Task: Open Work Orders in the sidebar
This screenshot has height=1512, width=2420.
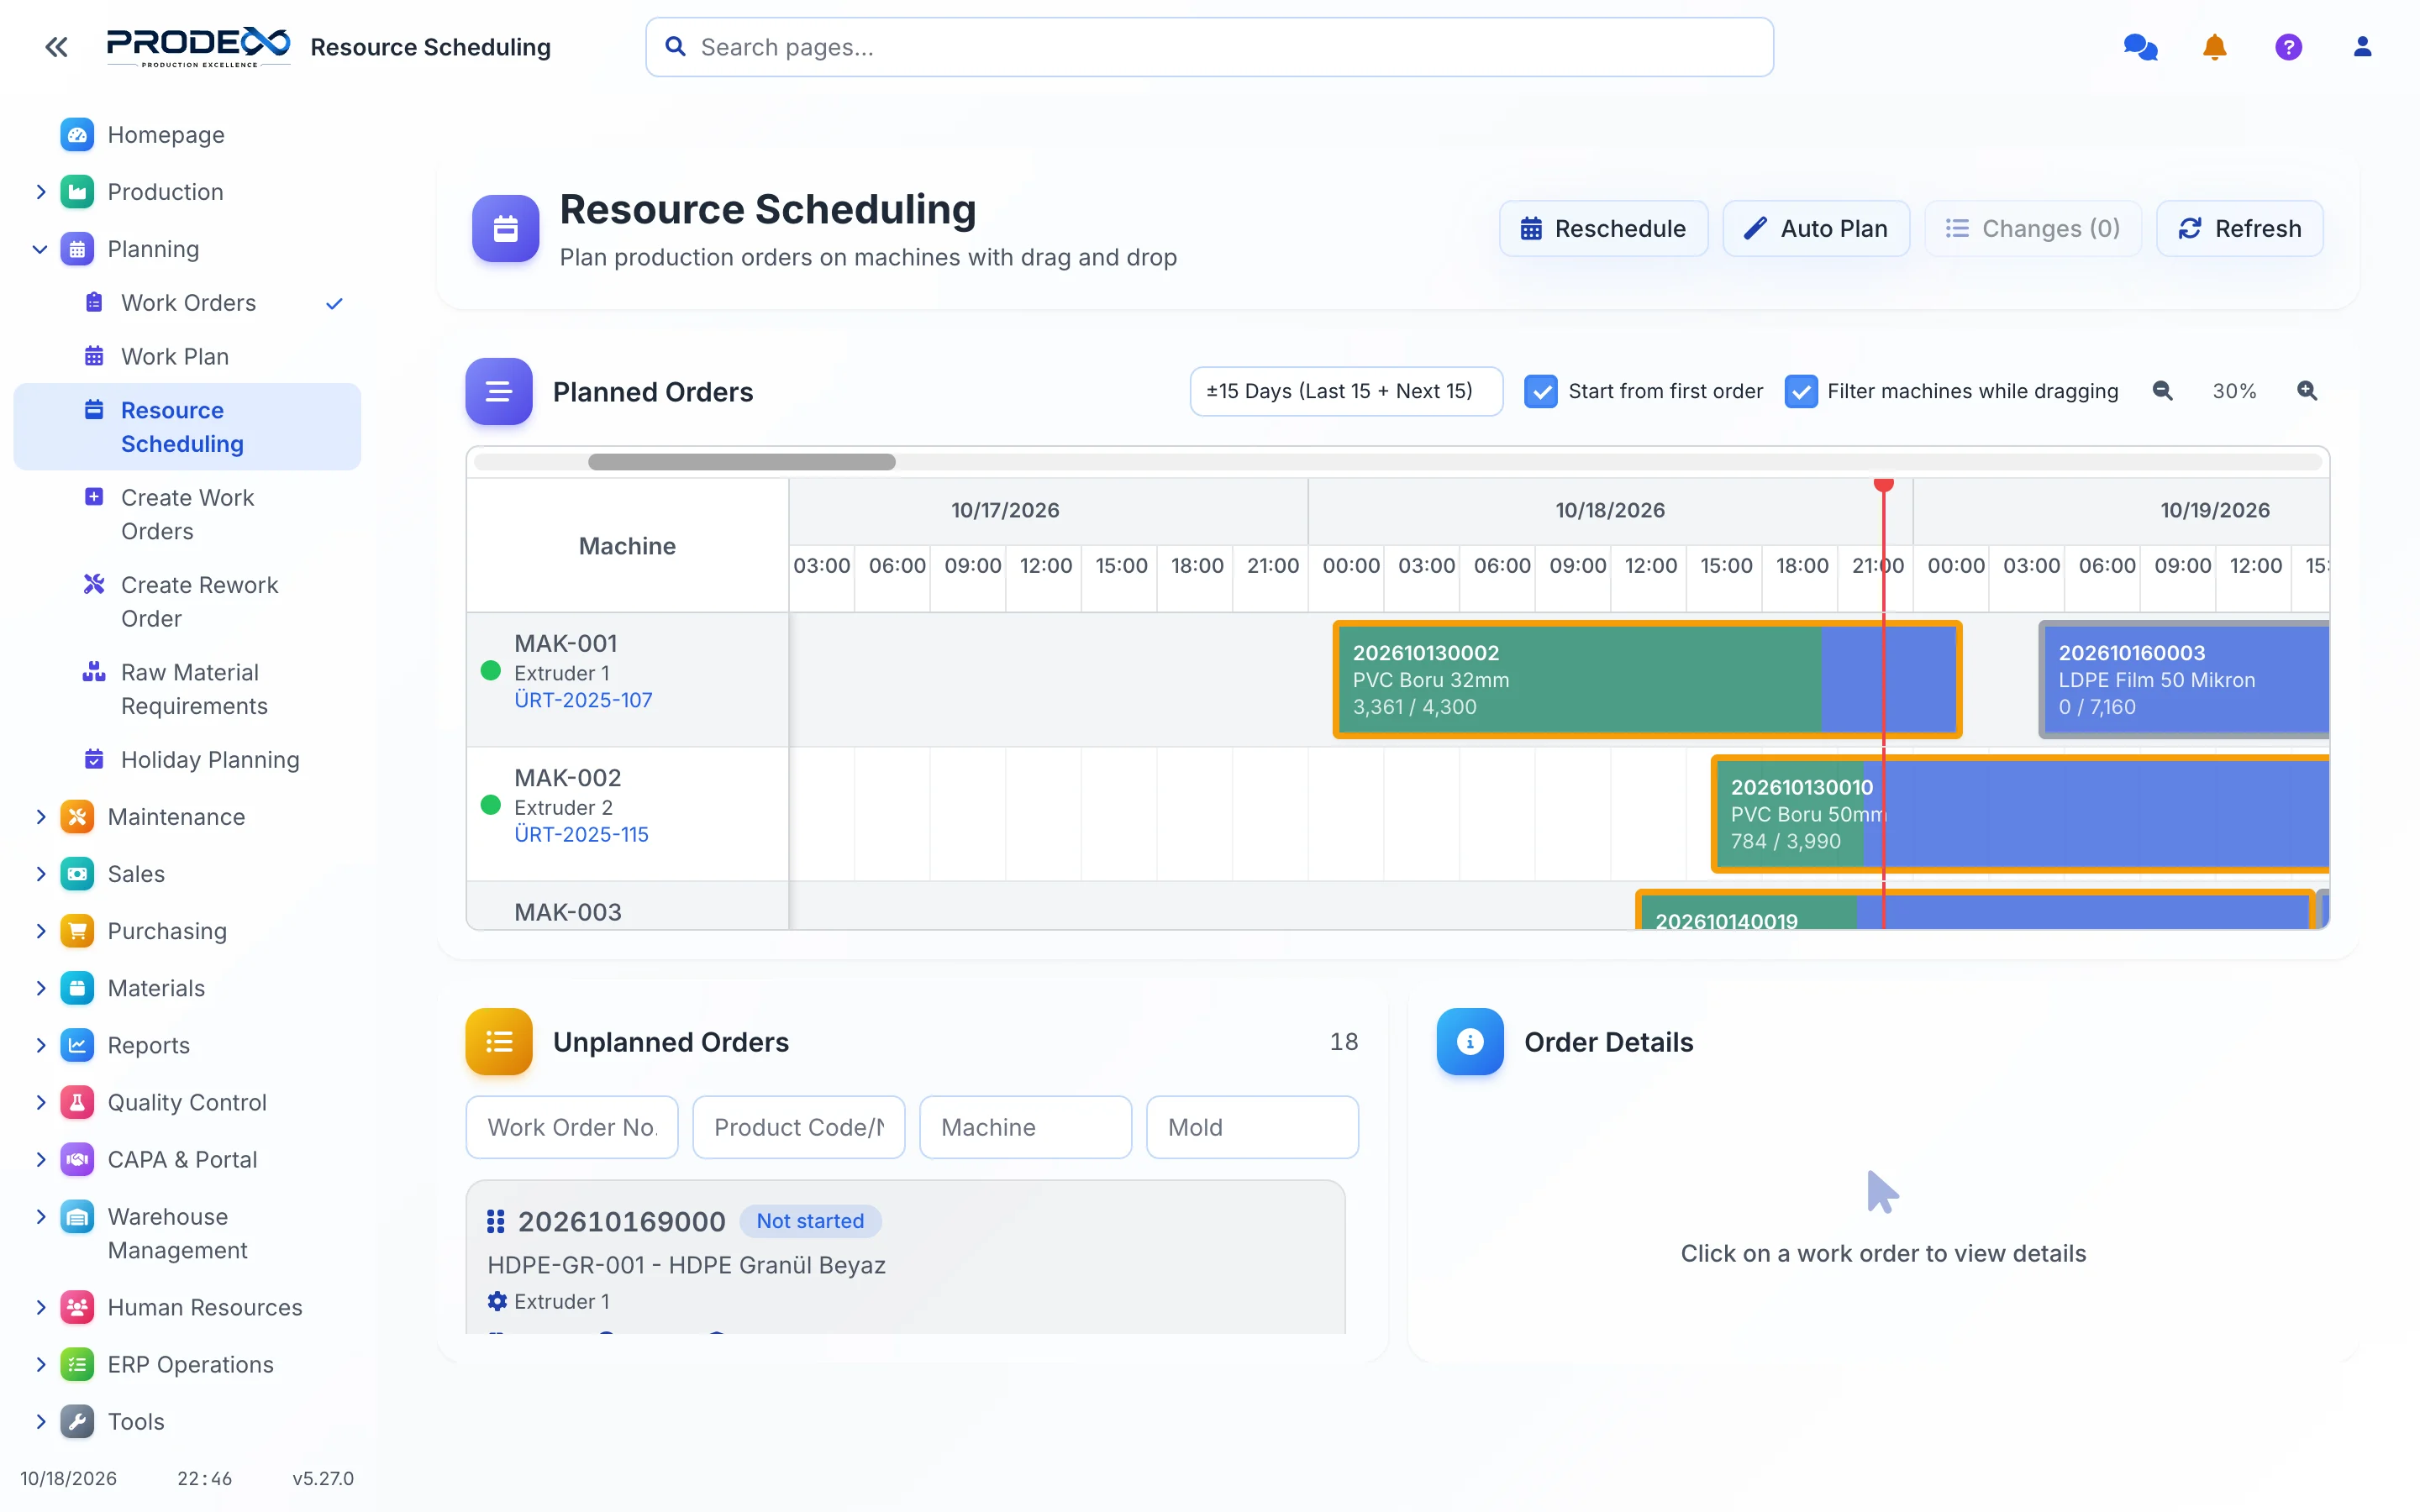Action: [x=188, y=303]
